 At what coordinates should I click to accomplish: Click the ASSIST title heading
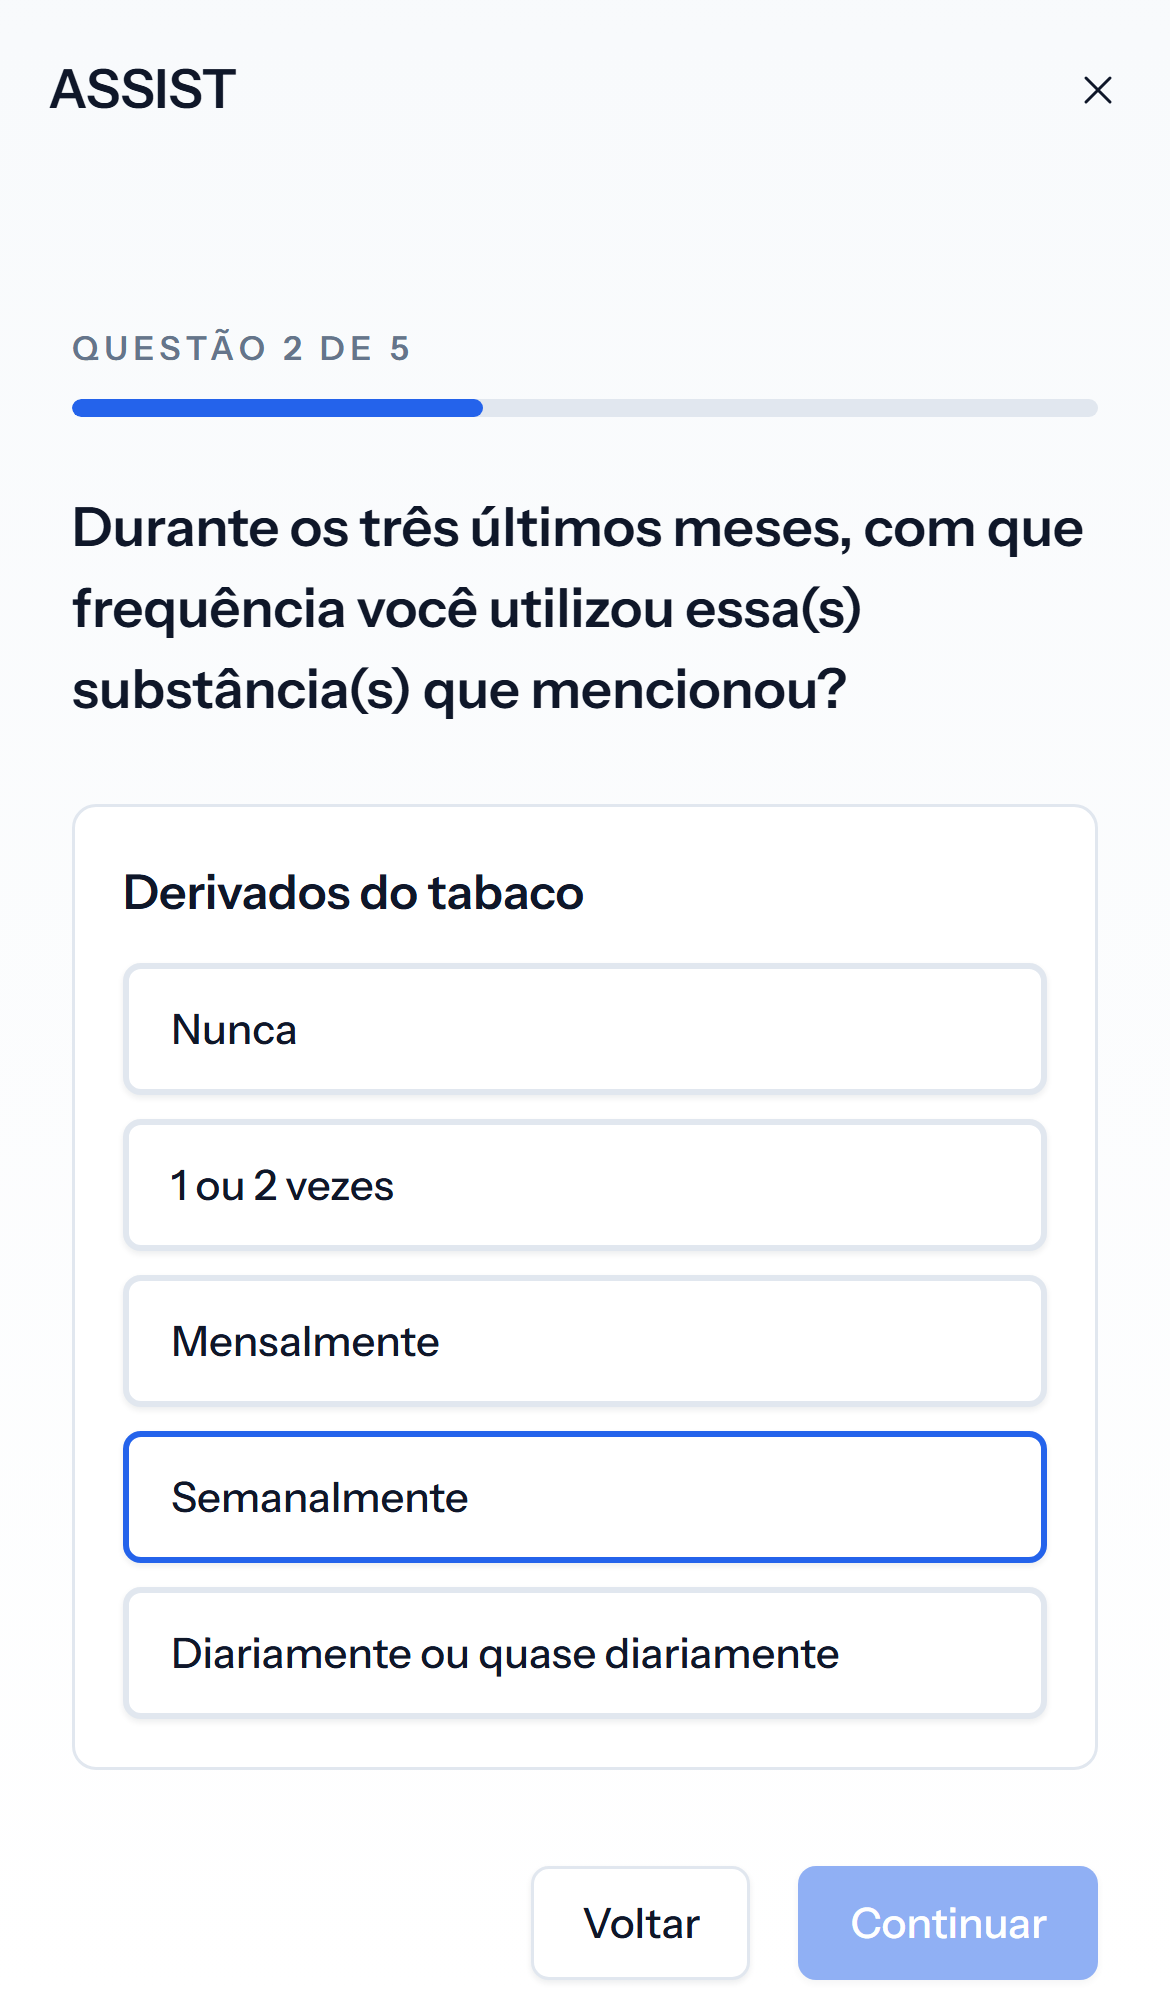[143, 89]
